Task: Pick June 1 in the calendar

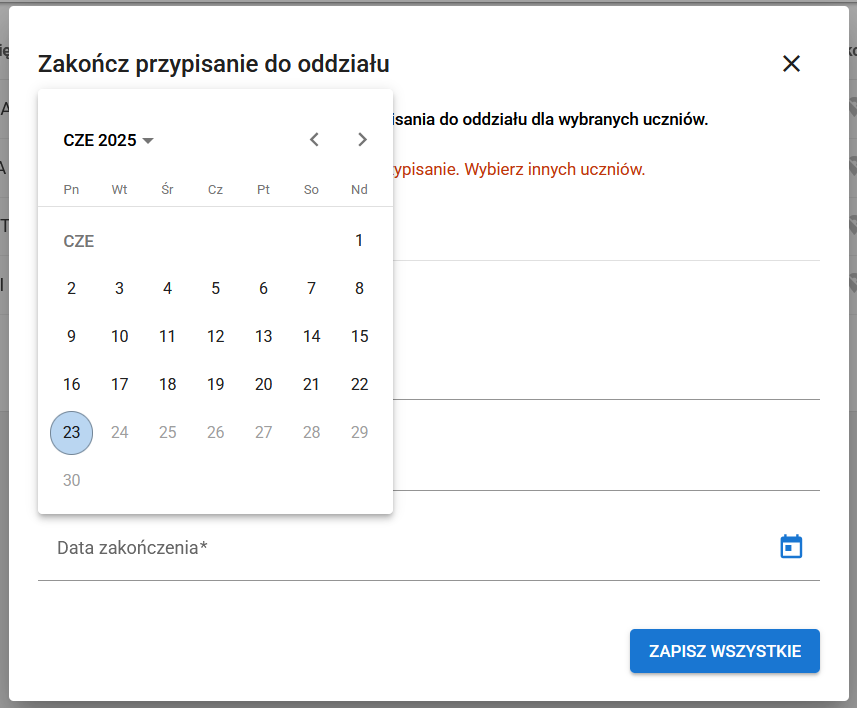Action: (359, 241)
